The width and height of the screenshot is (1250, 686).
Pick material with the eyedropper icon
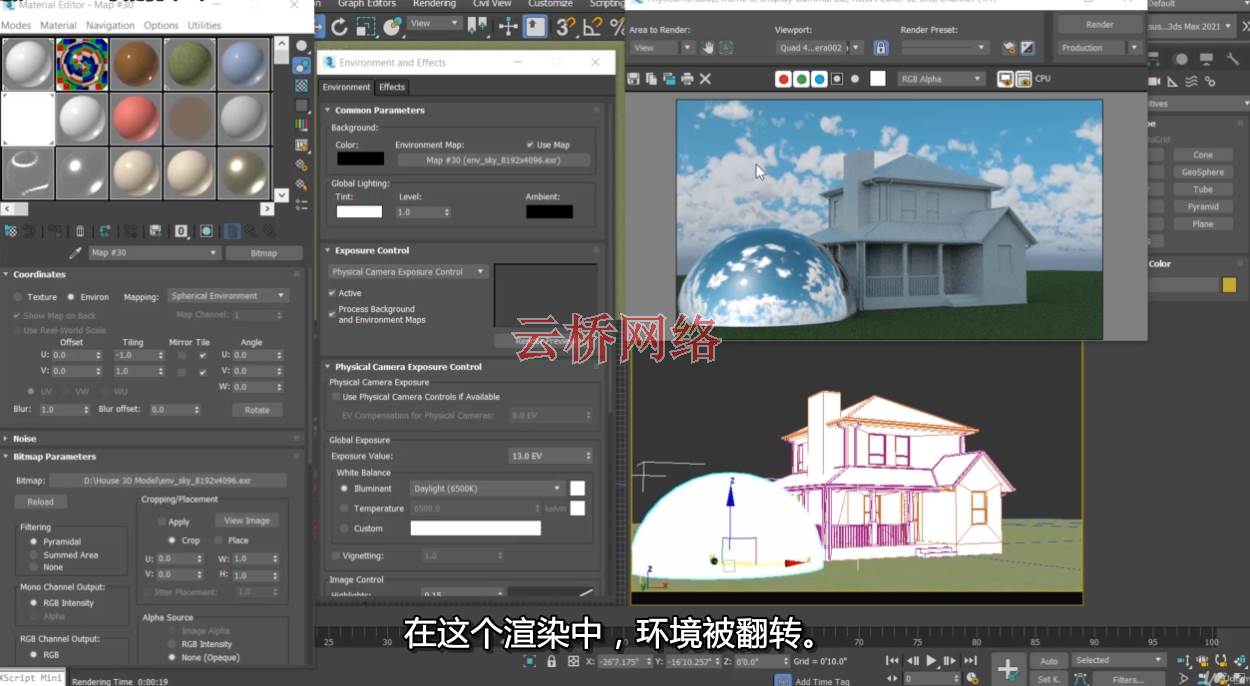coord(75,253)
